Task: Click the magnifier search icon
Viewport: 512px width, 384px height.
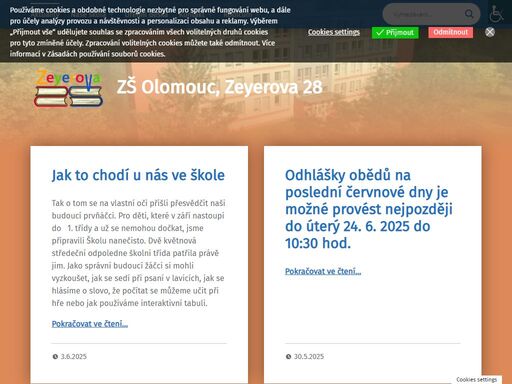Action: pos(469,14)
